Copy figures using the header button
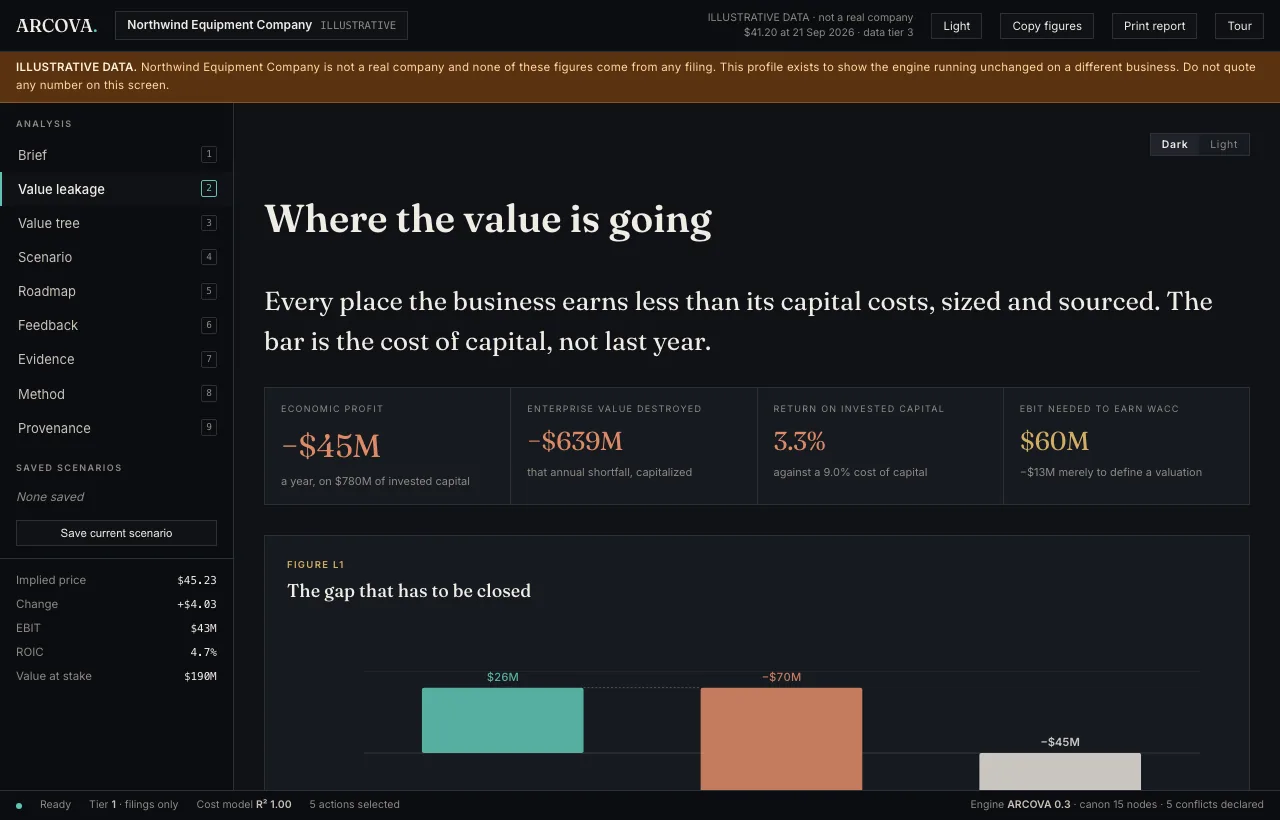 (1047, 26)
